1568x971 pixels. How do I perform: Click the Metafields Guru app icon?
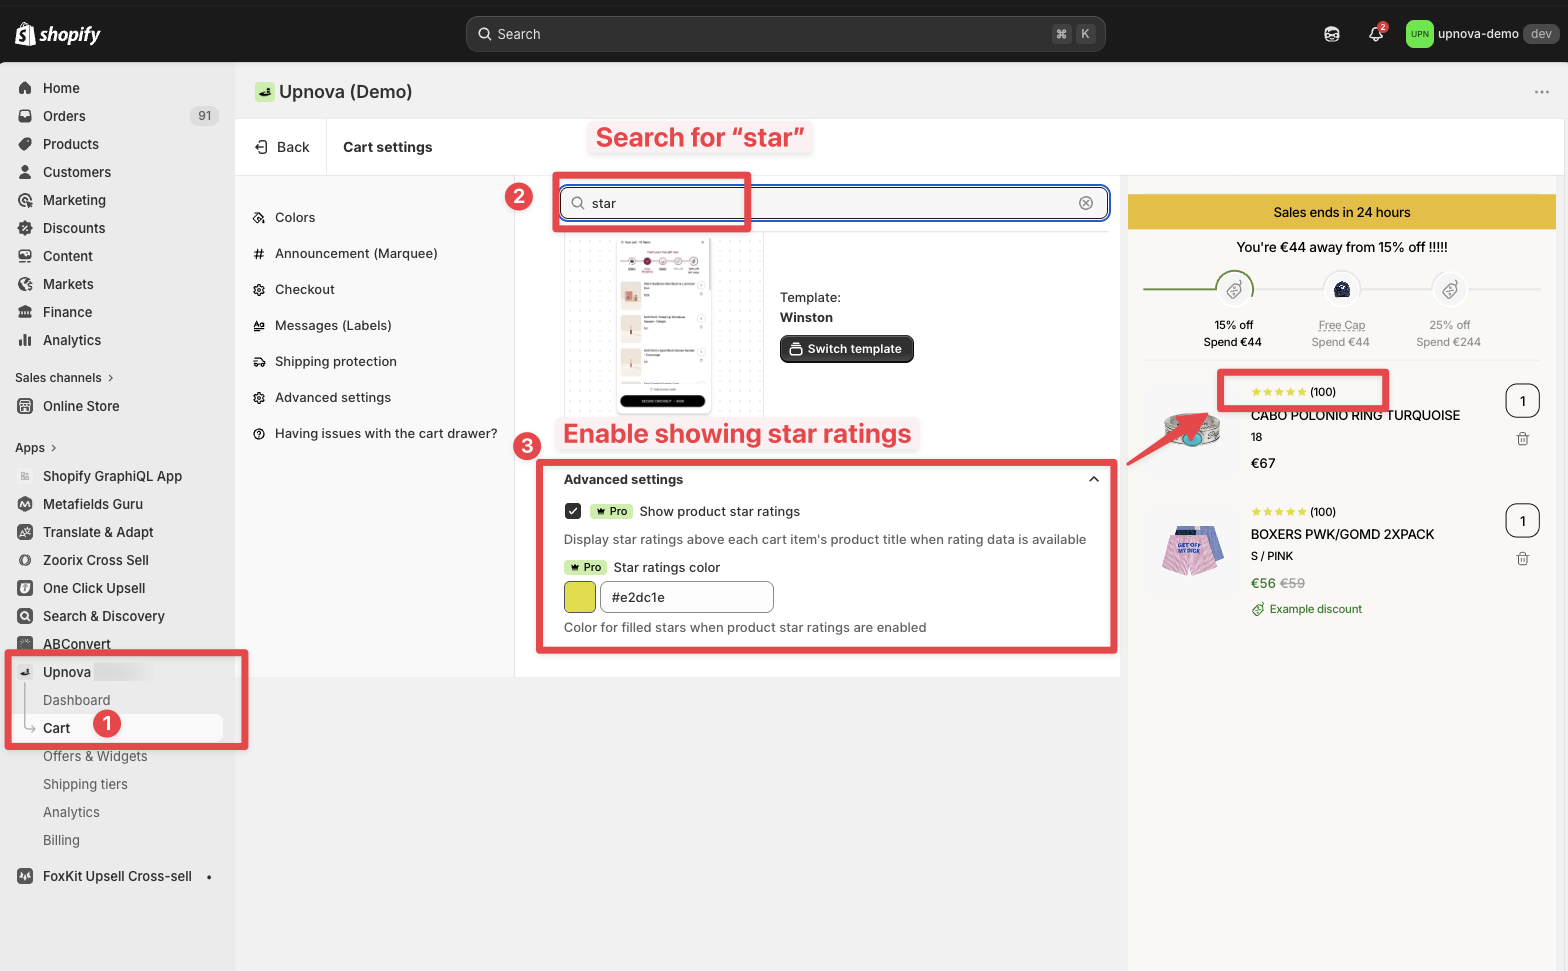(25, 504)
